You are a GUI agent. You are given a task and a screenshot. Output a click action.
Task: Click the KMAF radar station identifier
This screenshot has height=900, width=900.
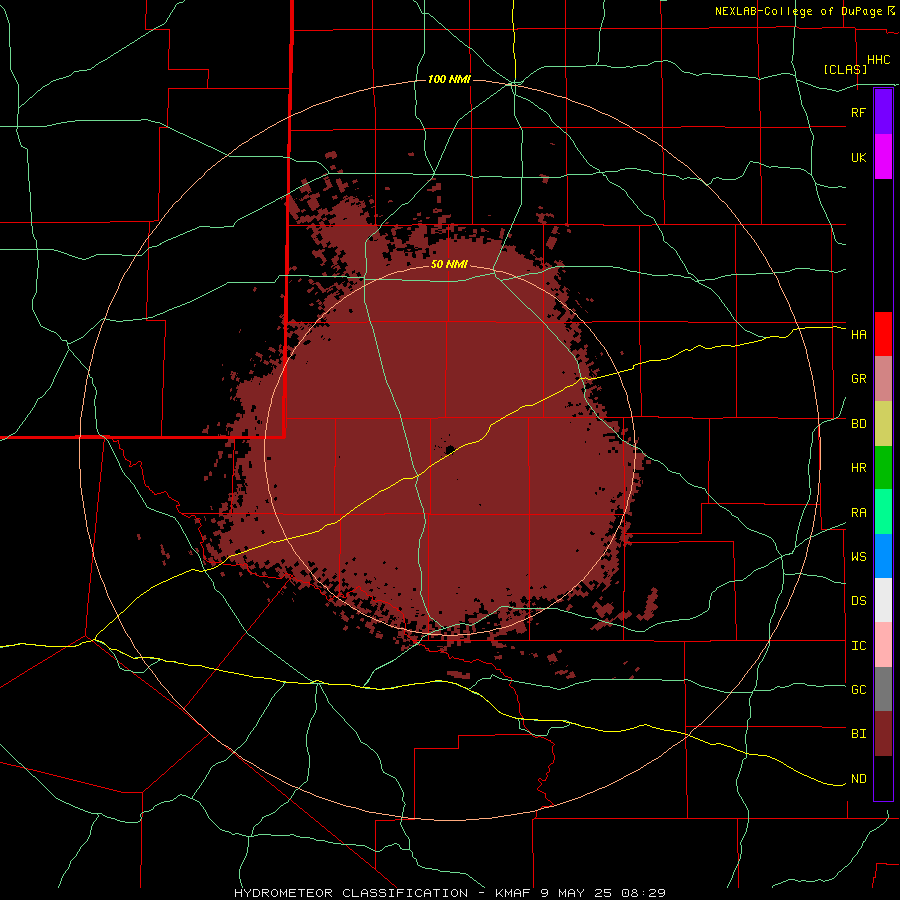click(x=514, y=893)
